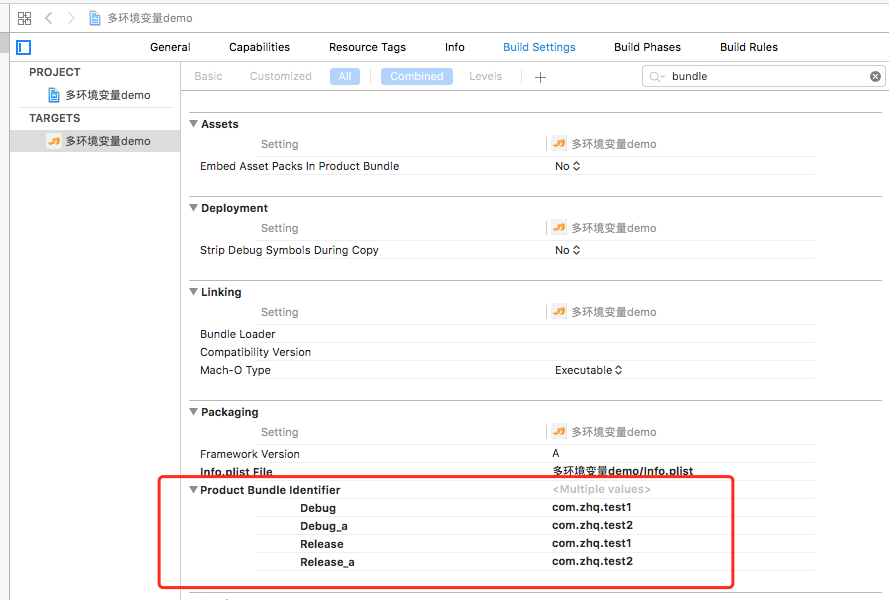889x600 pixels.
Task: Click the target icon in the Packaging column header
Action: click(x=559, y=432)
